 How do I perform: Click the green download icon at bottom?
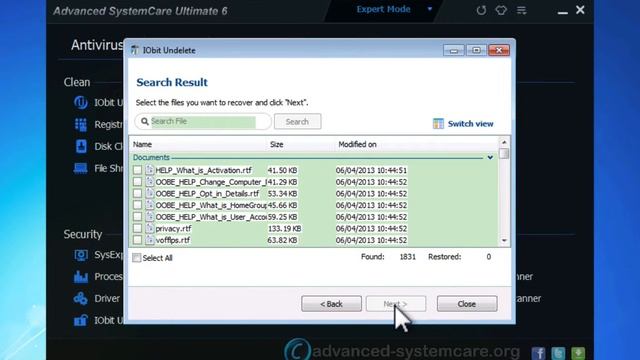578,353
